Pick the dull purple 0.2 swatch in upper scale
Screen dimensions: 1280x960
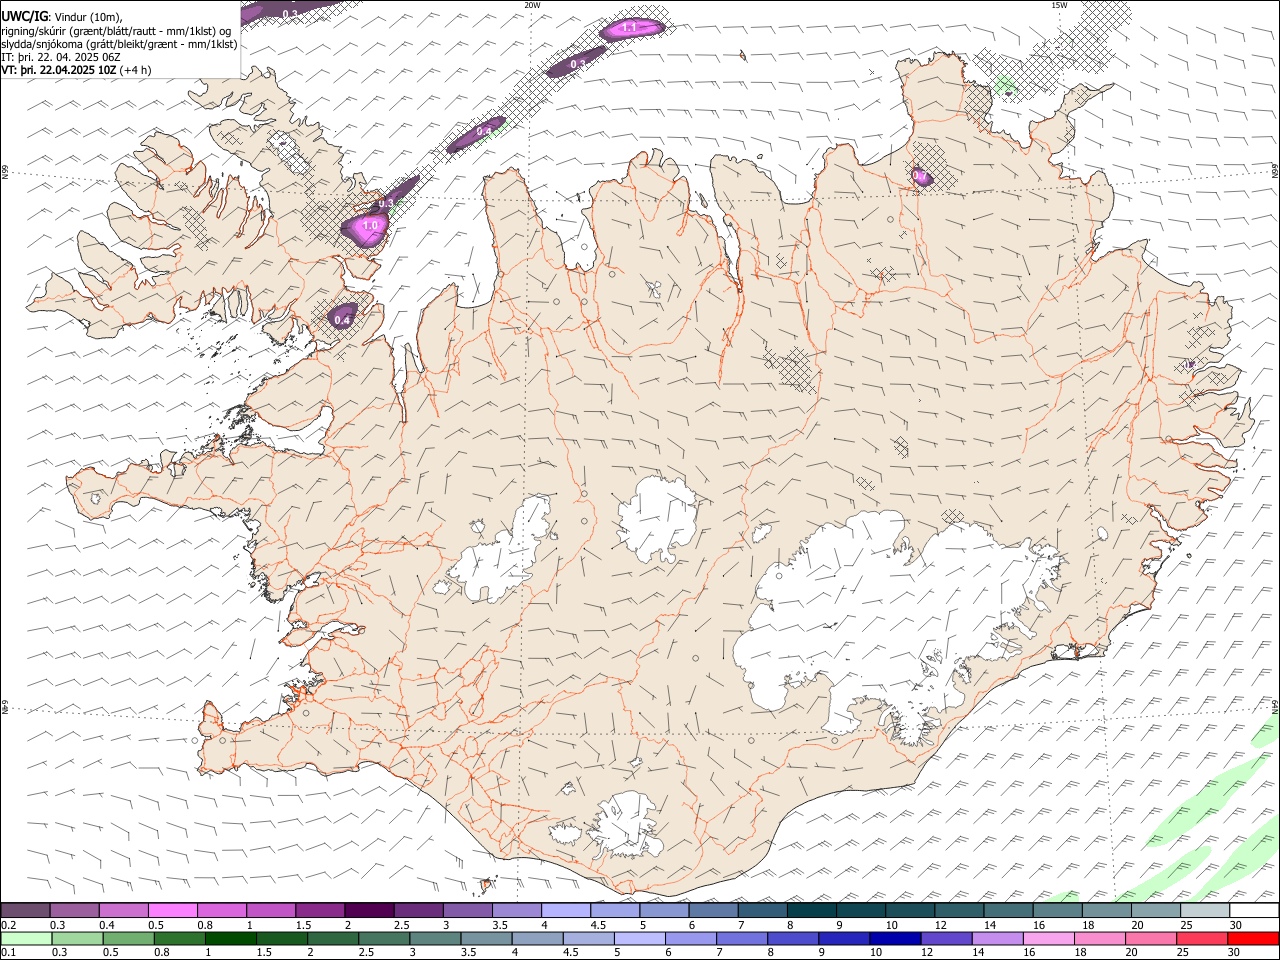pos(25,910)
